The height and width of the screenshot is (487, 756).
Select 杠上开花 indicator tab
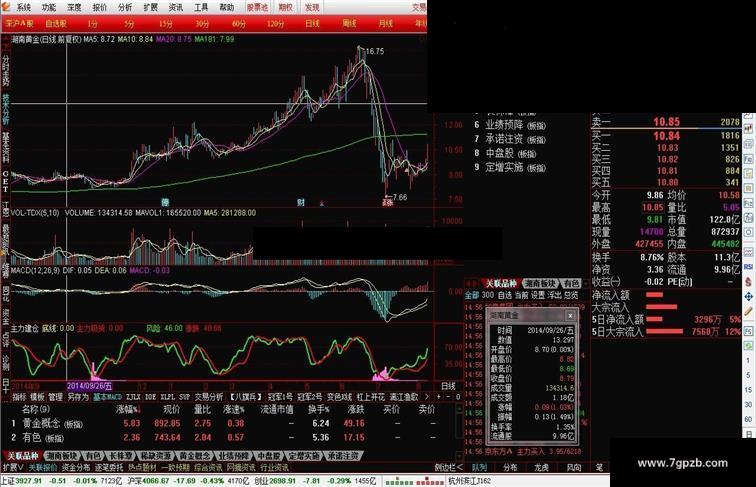370,397
